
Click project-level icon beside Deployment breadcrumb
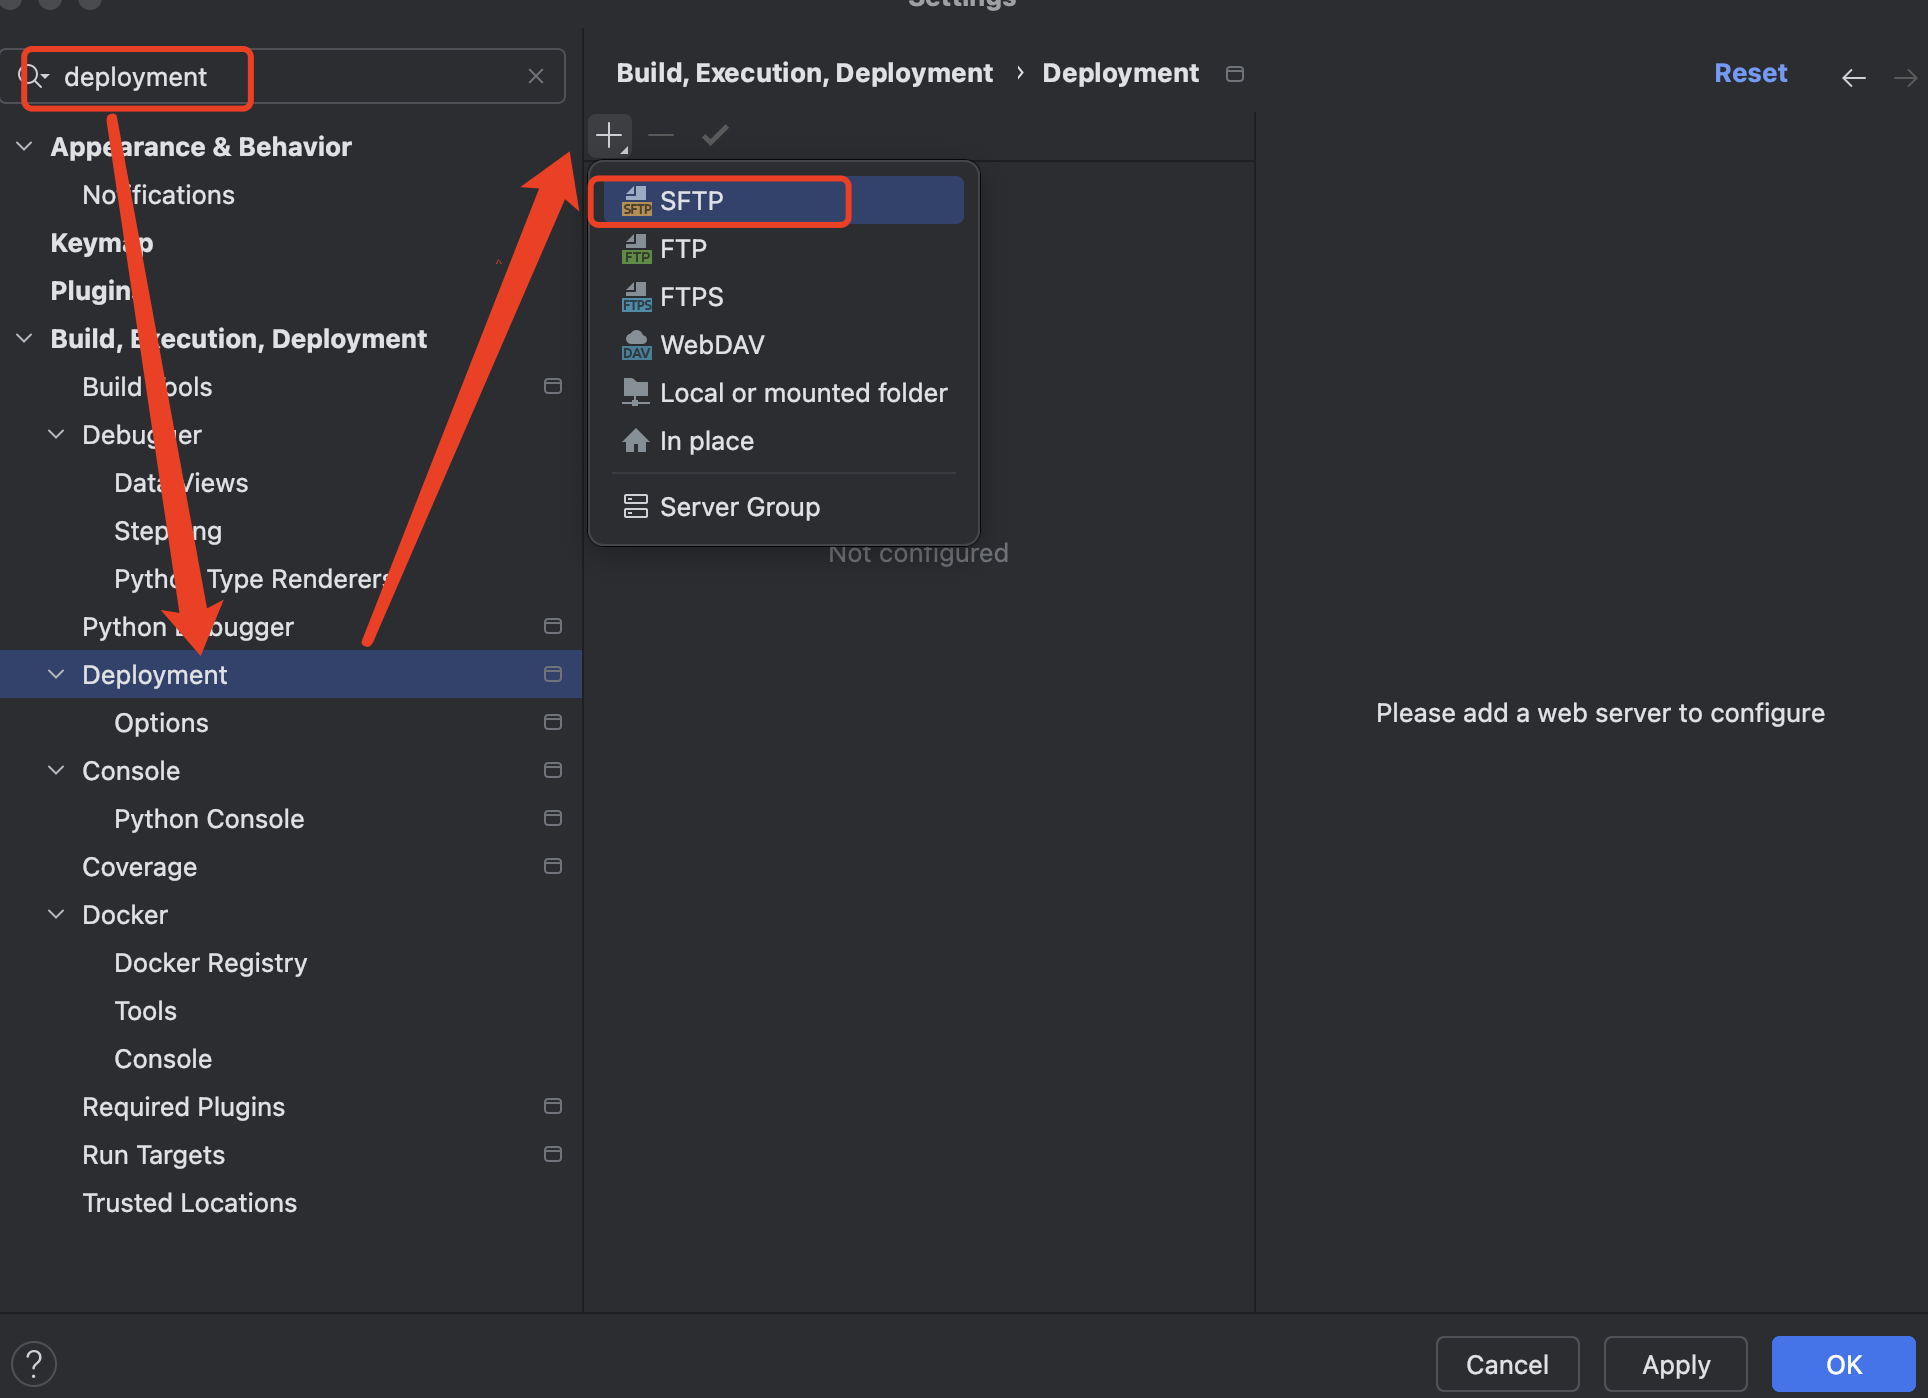coord(1234,74)
